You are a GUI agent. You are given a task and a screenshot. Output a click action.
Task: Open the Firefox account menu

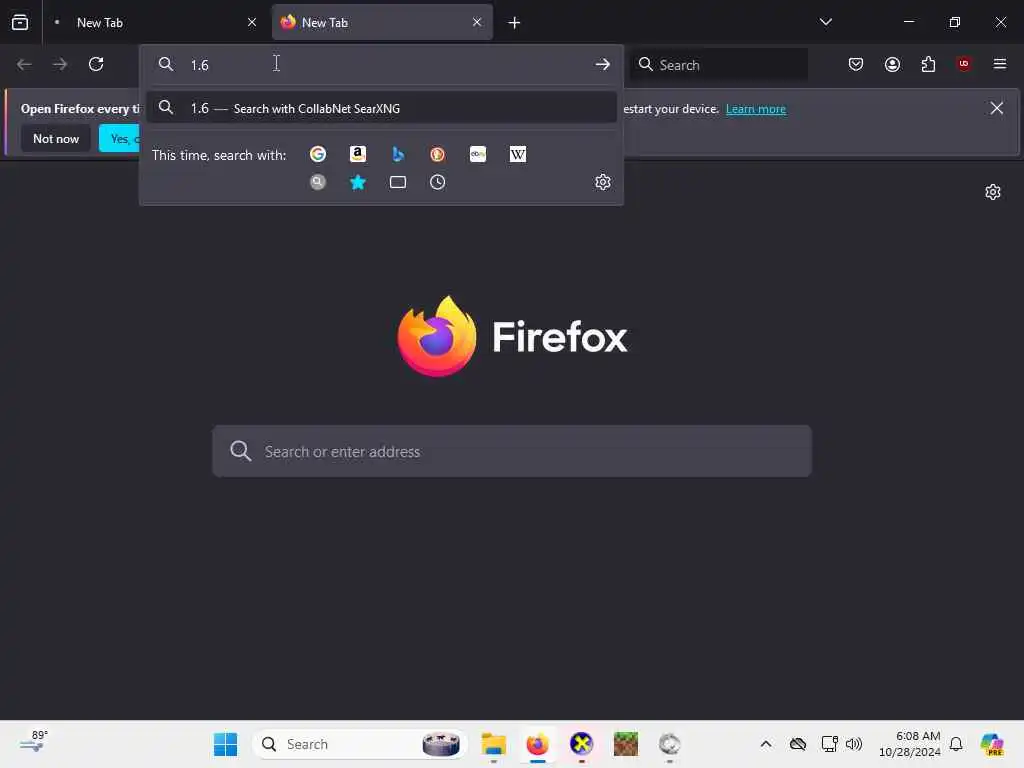click(x=892, y=64)
